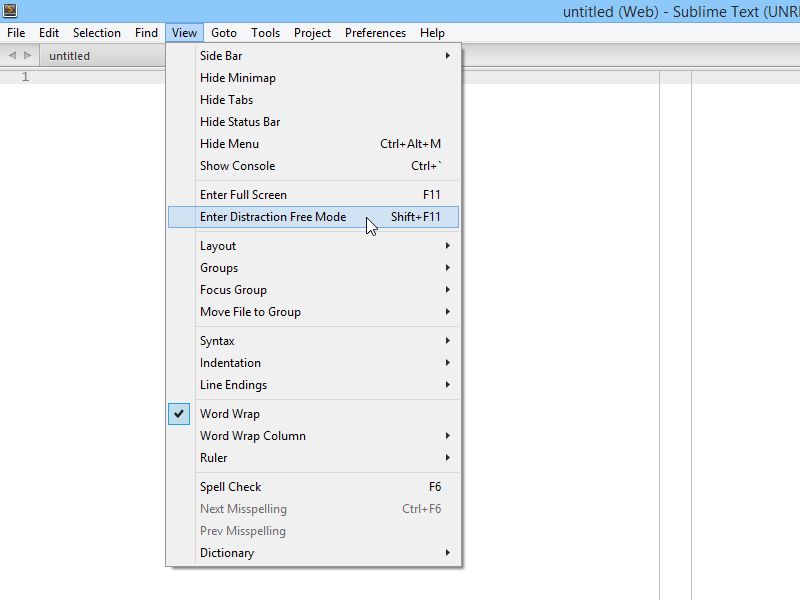Open the Goto menu

(x=224, y=33)
